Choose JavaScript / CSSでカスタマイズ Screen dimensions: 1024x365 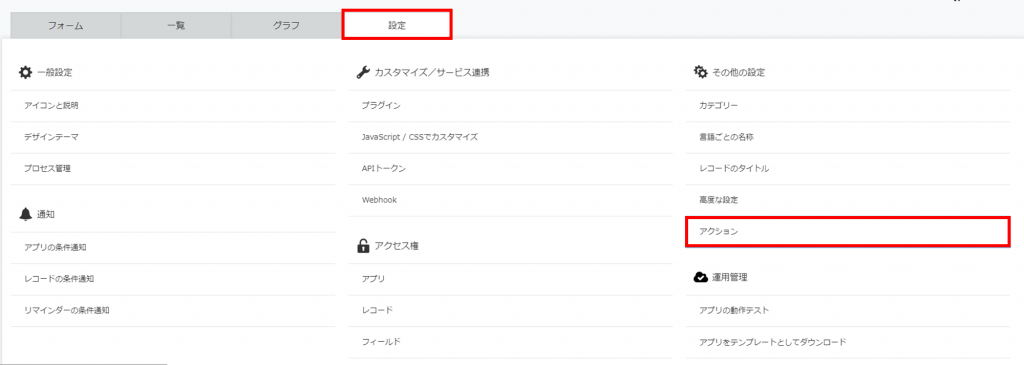[x=511, y=137]
